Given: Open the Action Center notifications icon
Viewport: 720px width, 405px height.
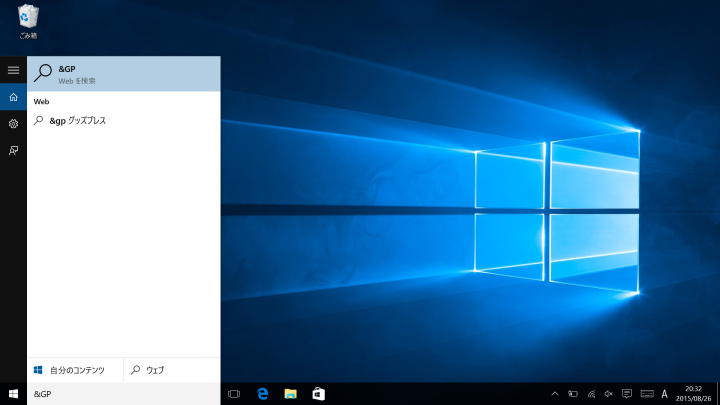Looking at the screenshot, I should [x=627, y=394].
